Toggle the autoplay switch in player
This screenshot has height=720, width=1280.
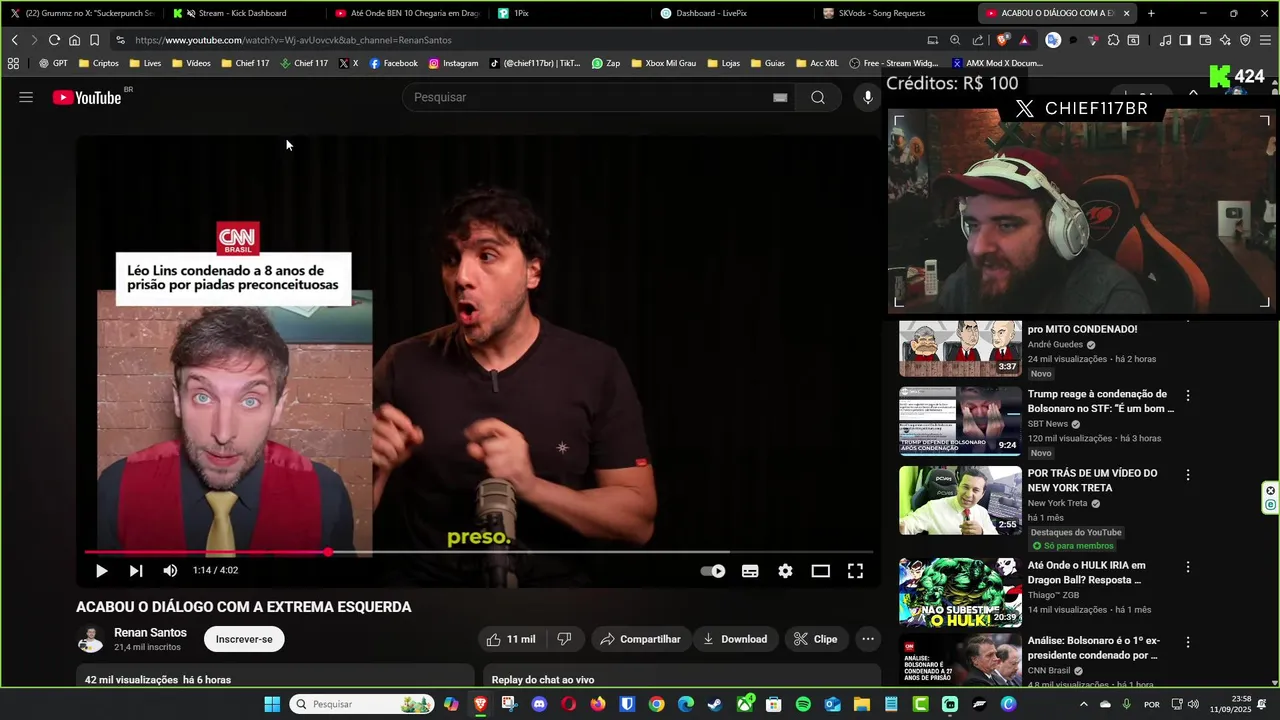click(713, 571)
